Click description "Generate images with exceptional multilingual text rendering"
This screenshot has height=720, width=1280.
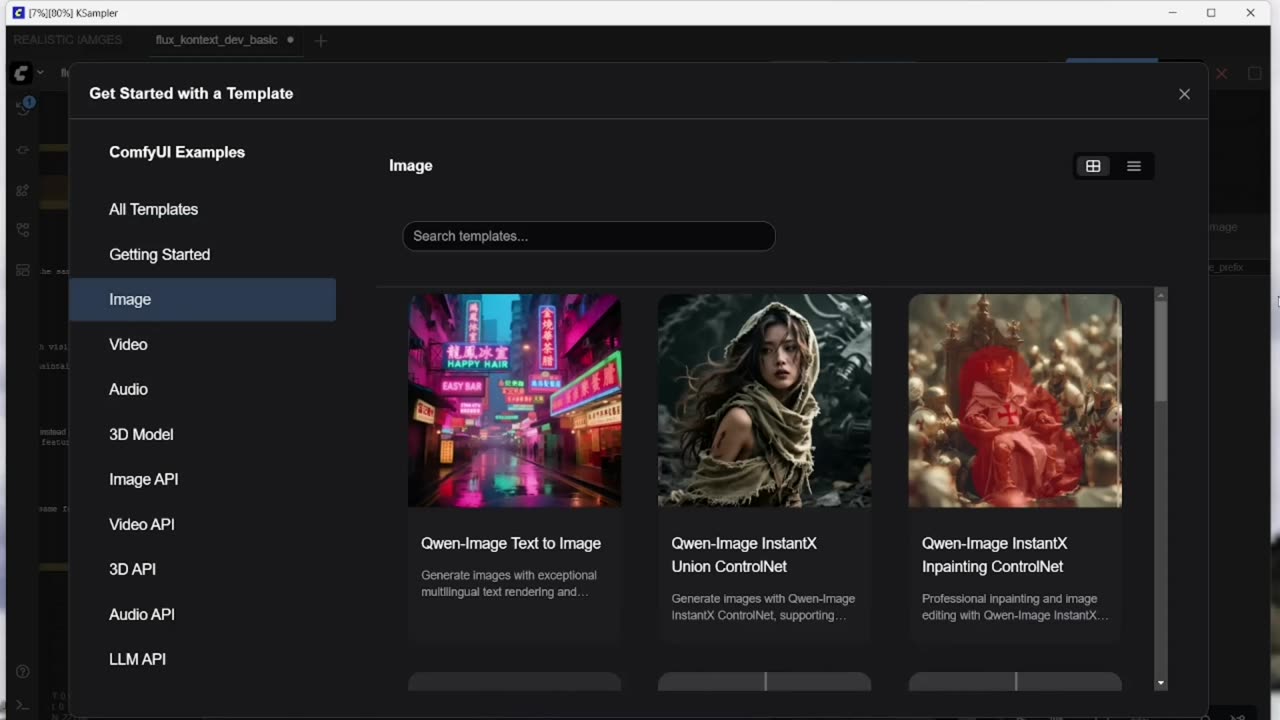[x=509, y=583]
